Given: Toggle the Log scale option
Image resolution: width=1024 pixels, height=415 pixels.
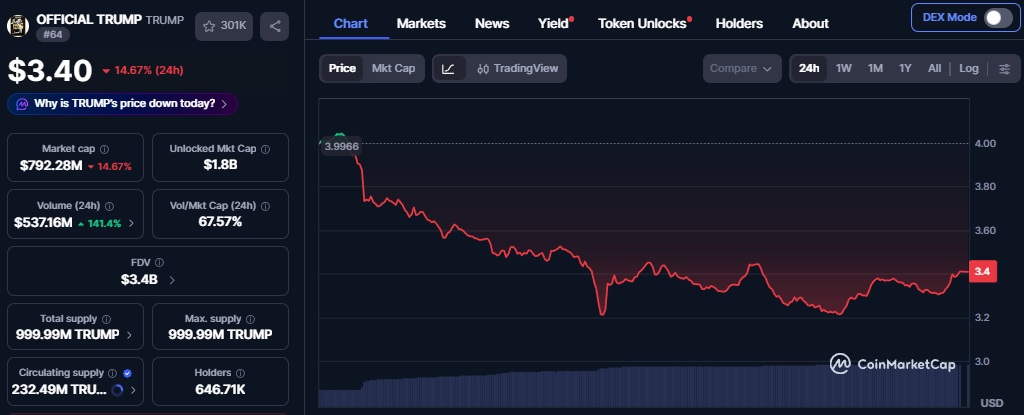Looking at the screenshot, I should [969, 69].
